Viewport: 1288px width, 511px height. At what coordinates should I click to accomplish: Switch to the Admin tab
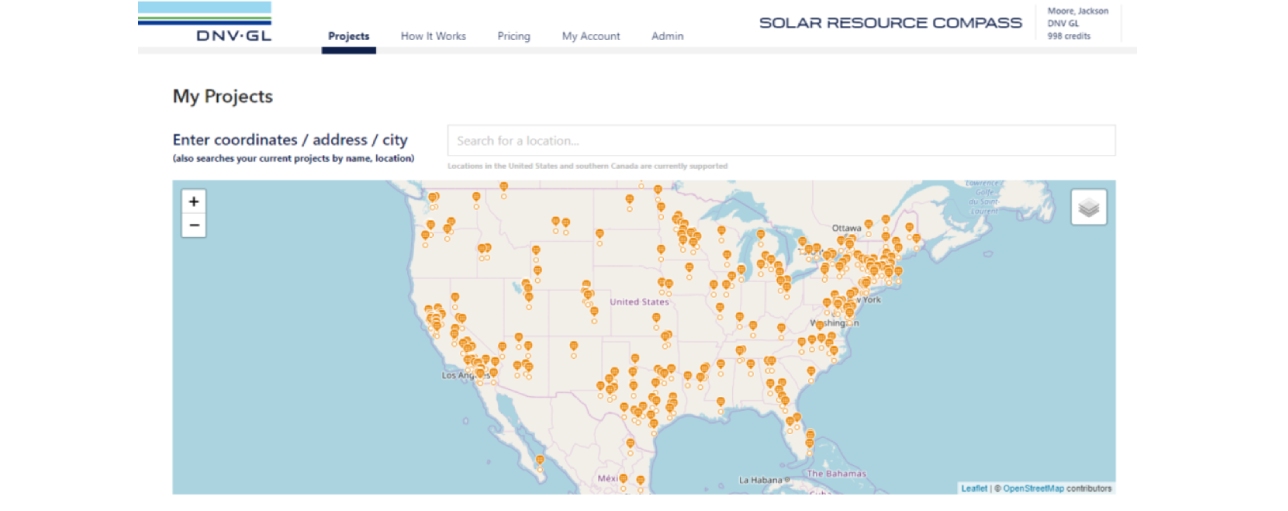click(668, 36)
